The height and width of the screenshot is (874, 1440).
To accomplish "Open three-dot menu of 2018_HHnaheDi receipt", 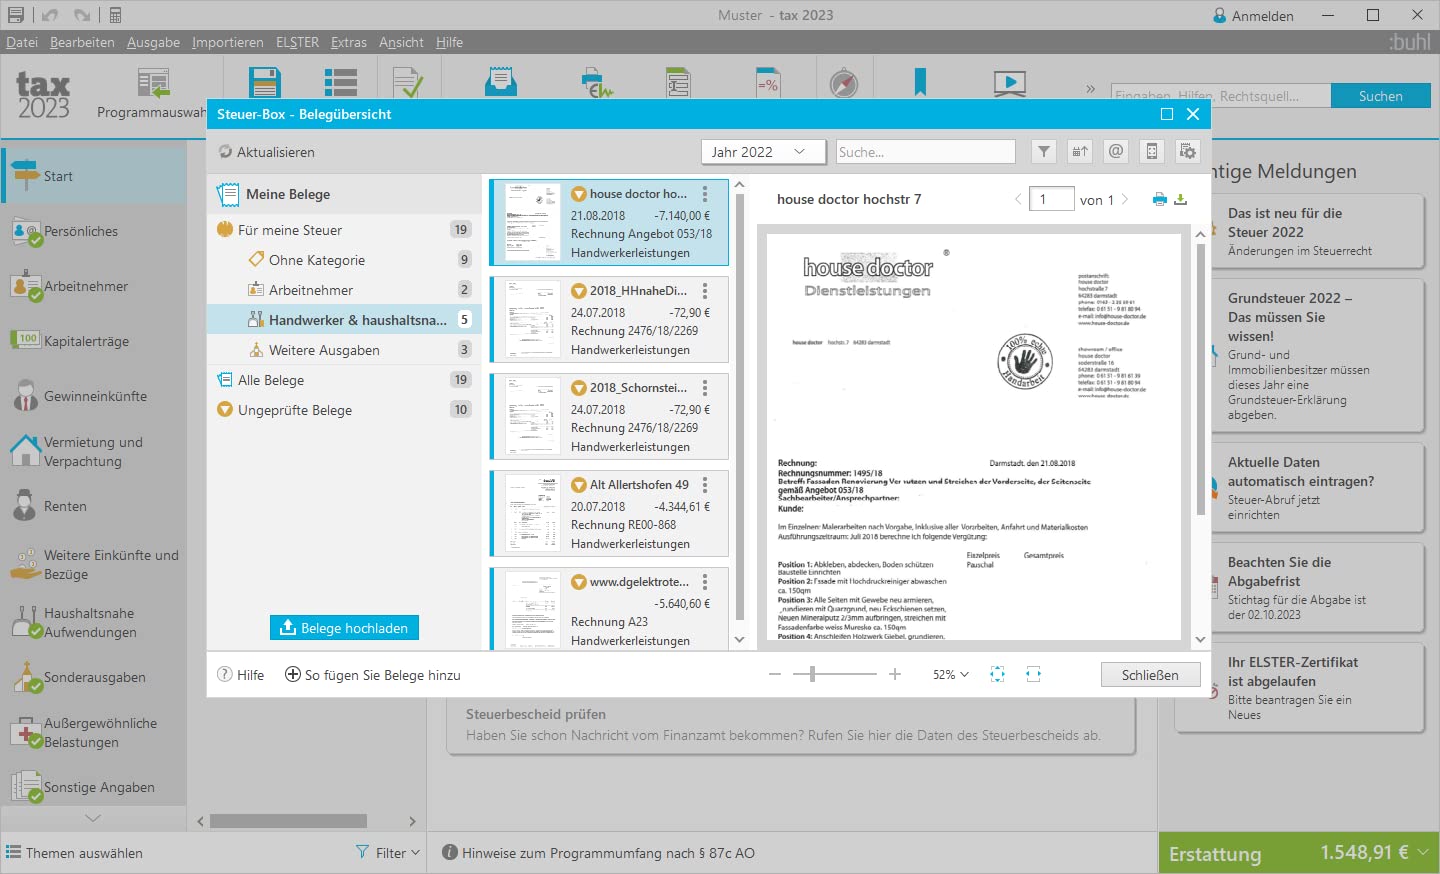I will point(705,291).
